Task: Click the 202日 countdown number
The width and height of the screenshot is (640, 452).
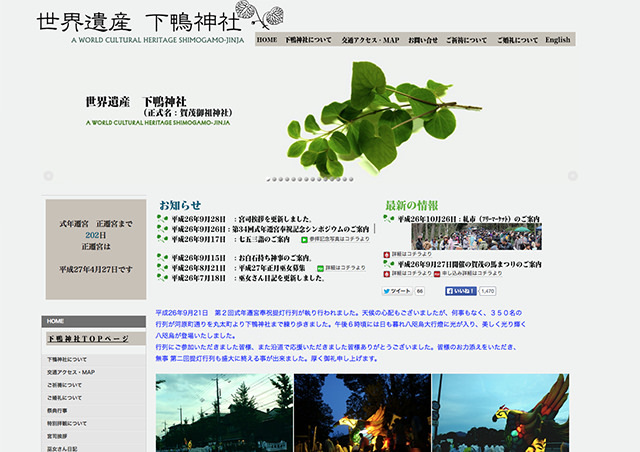Action: tap(96, 235)
